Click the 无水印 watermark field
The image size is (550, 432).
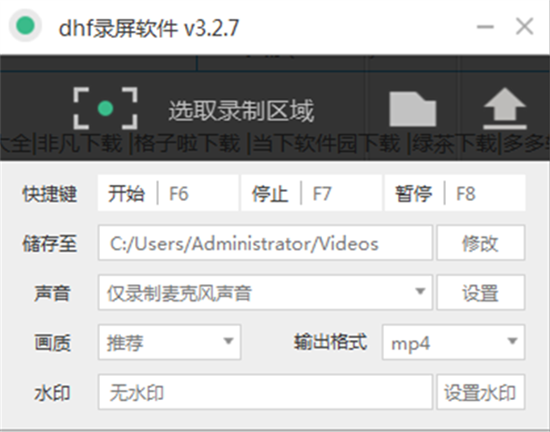265,392
